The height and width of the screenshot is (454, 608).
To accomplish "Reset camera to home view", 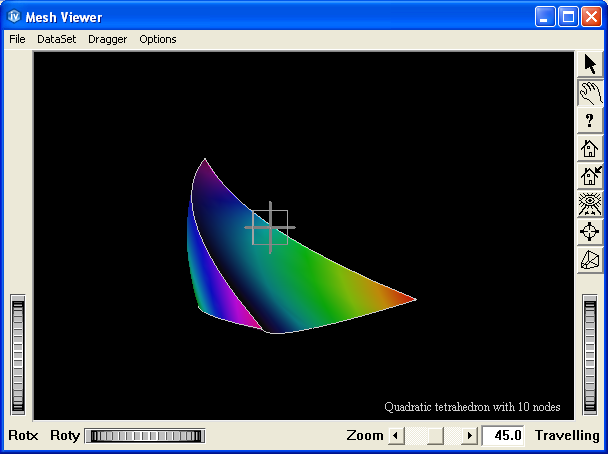I will point(590,149).
